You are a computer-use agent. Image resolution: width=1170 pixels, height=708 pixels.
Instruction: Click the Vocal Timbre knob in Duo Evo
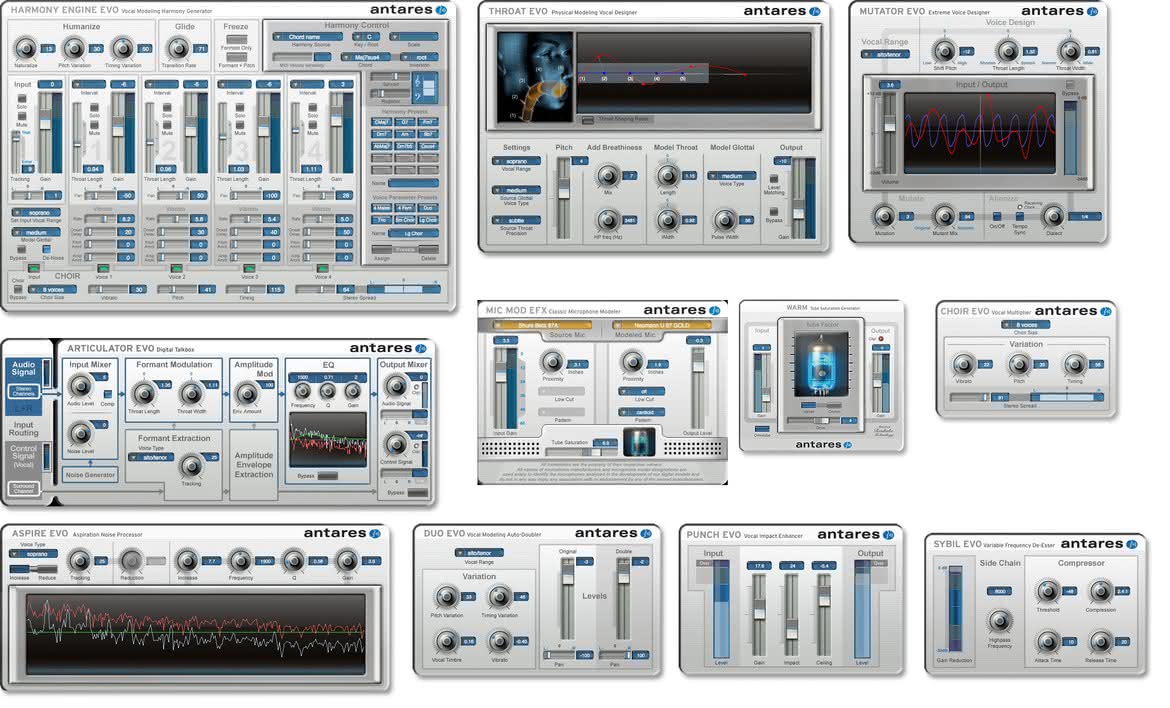tap(446, 641)
